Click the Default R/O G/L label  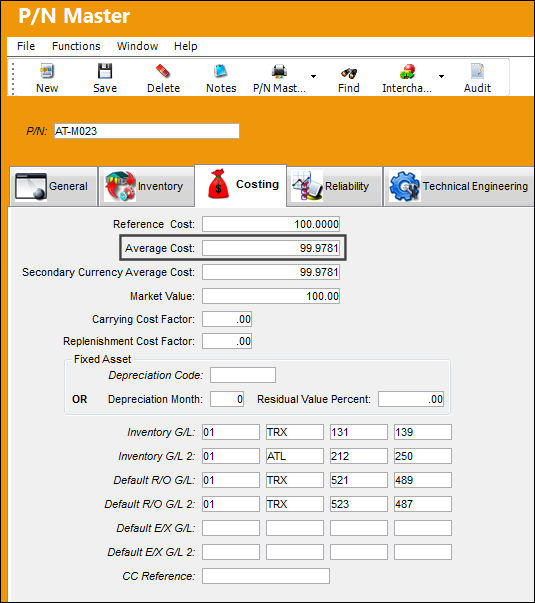click(154, 480)
